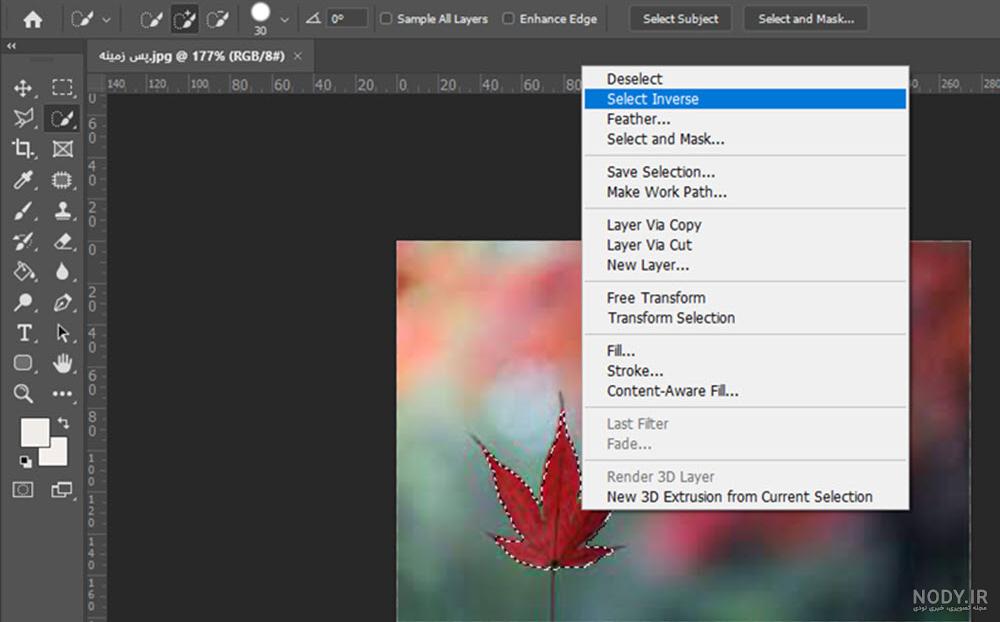This screenshot has height=622, width=1000.
Task: Select the Rounded Rectangle shape tool
Action: 23,363
